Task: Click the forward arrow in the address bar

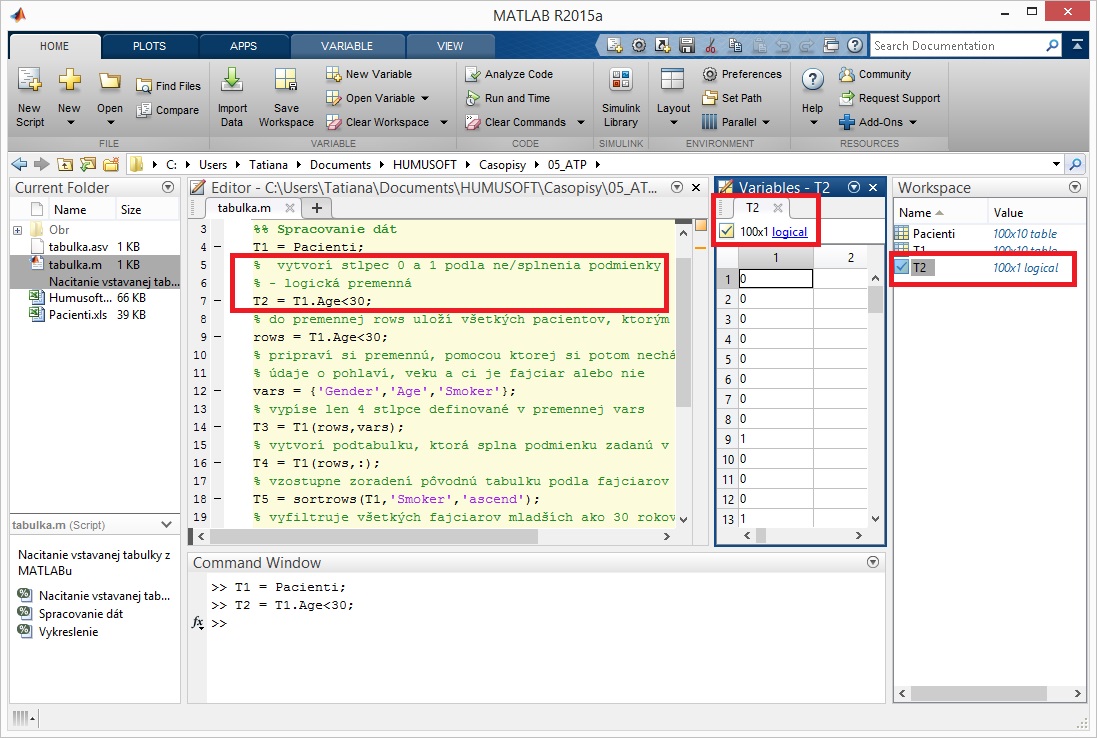Action: (x=42, y=164)
